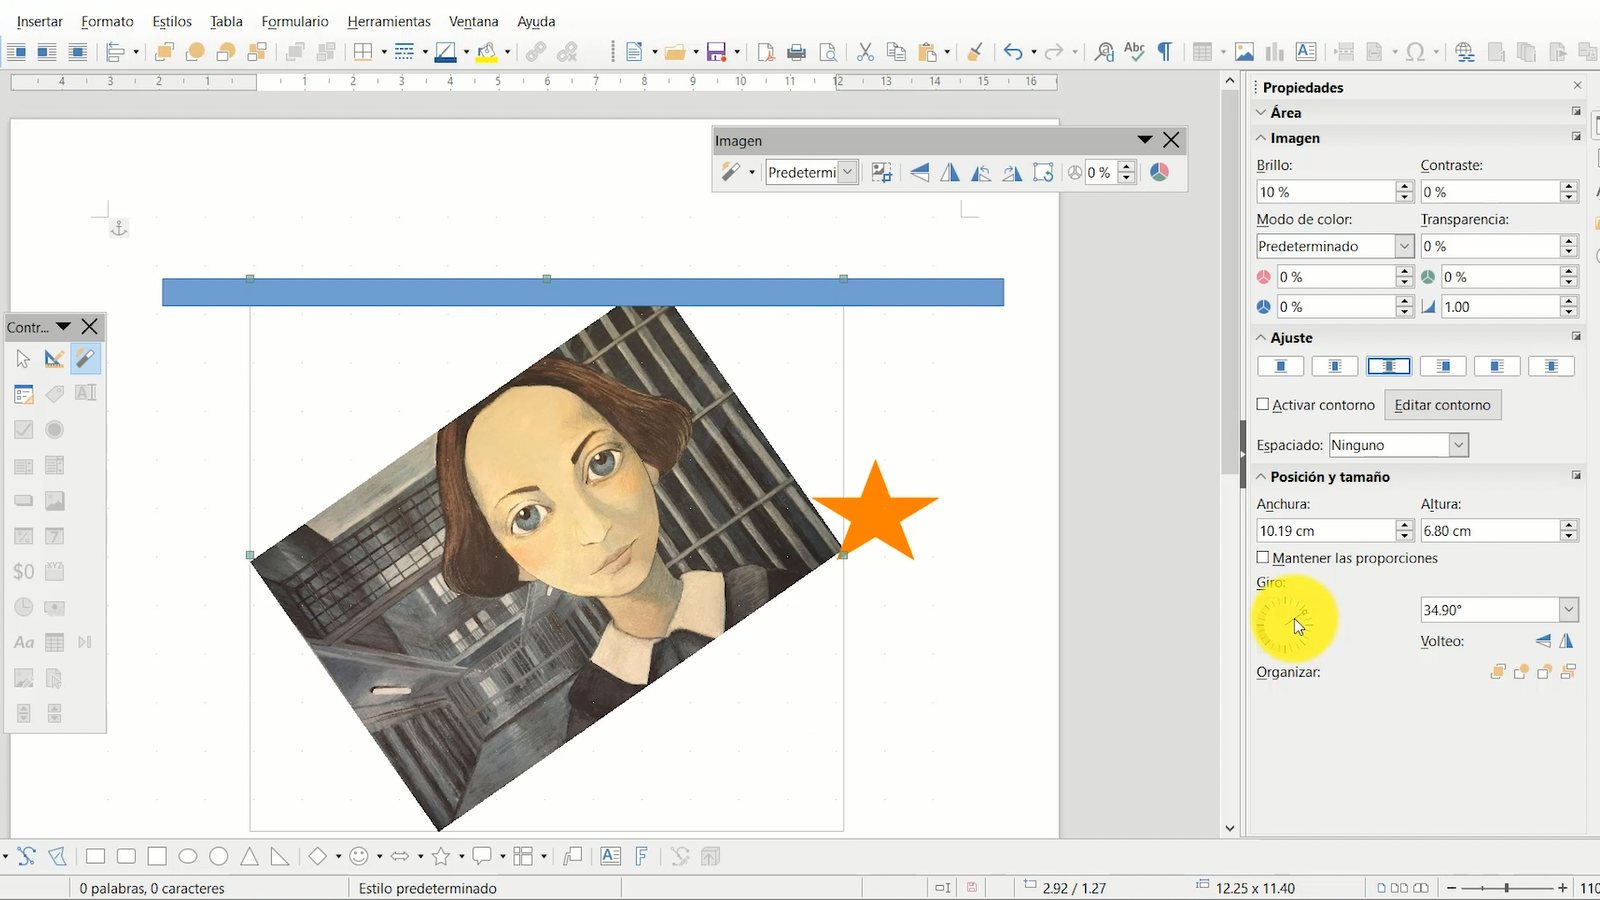Insert hyperlink globe icon
Image resolution: width=1600 pixels, height=900 pixels.
(1465, 52)
